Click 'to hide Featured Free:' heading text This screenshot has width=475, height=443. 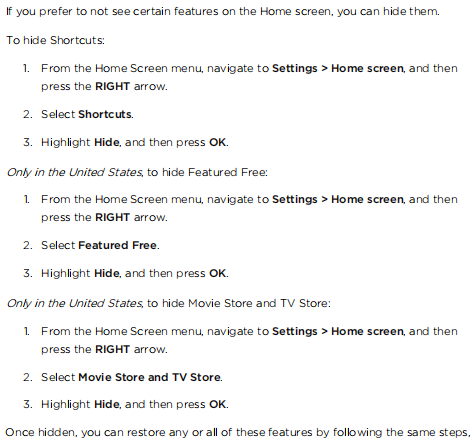point(207,173)
